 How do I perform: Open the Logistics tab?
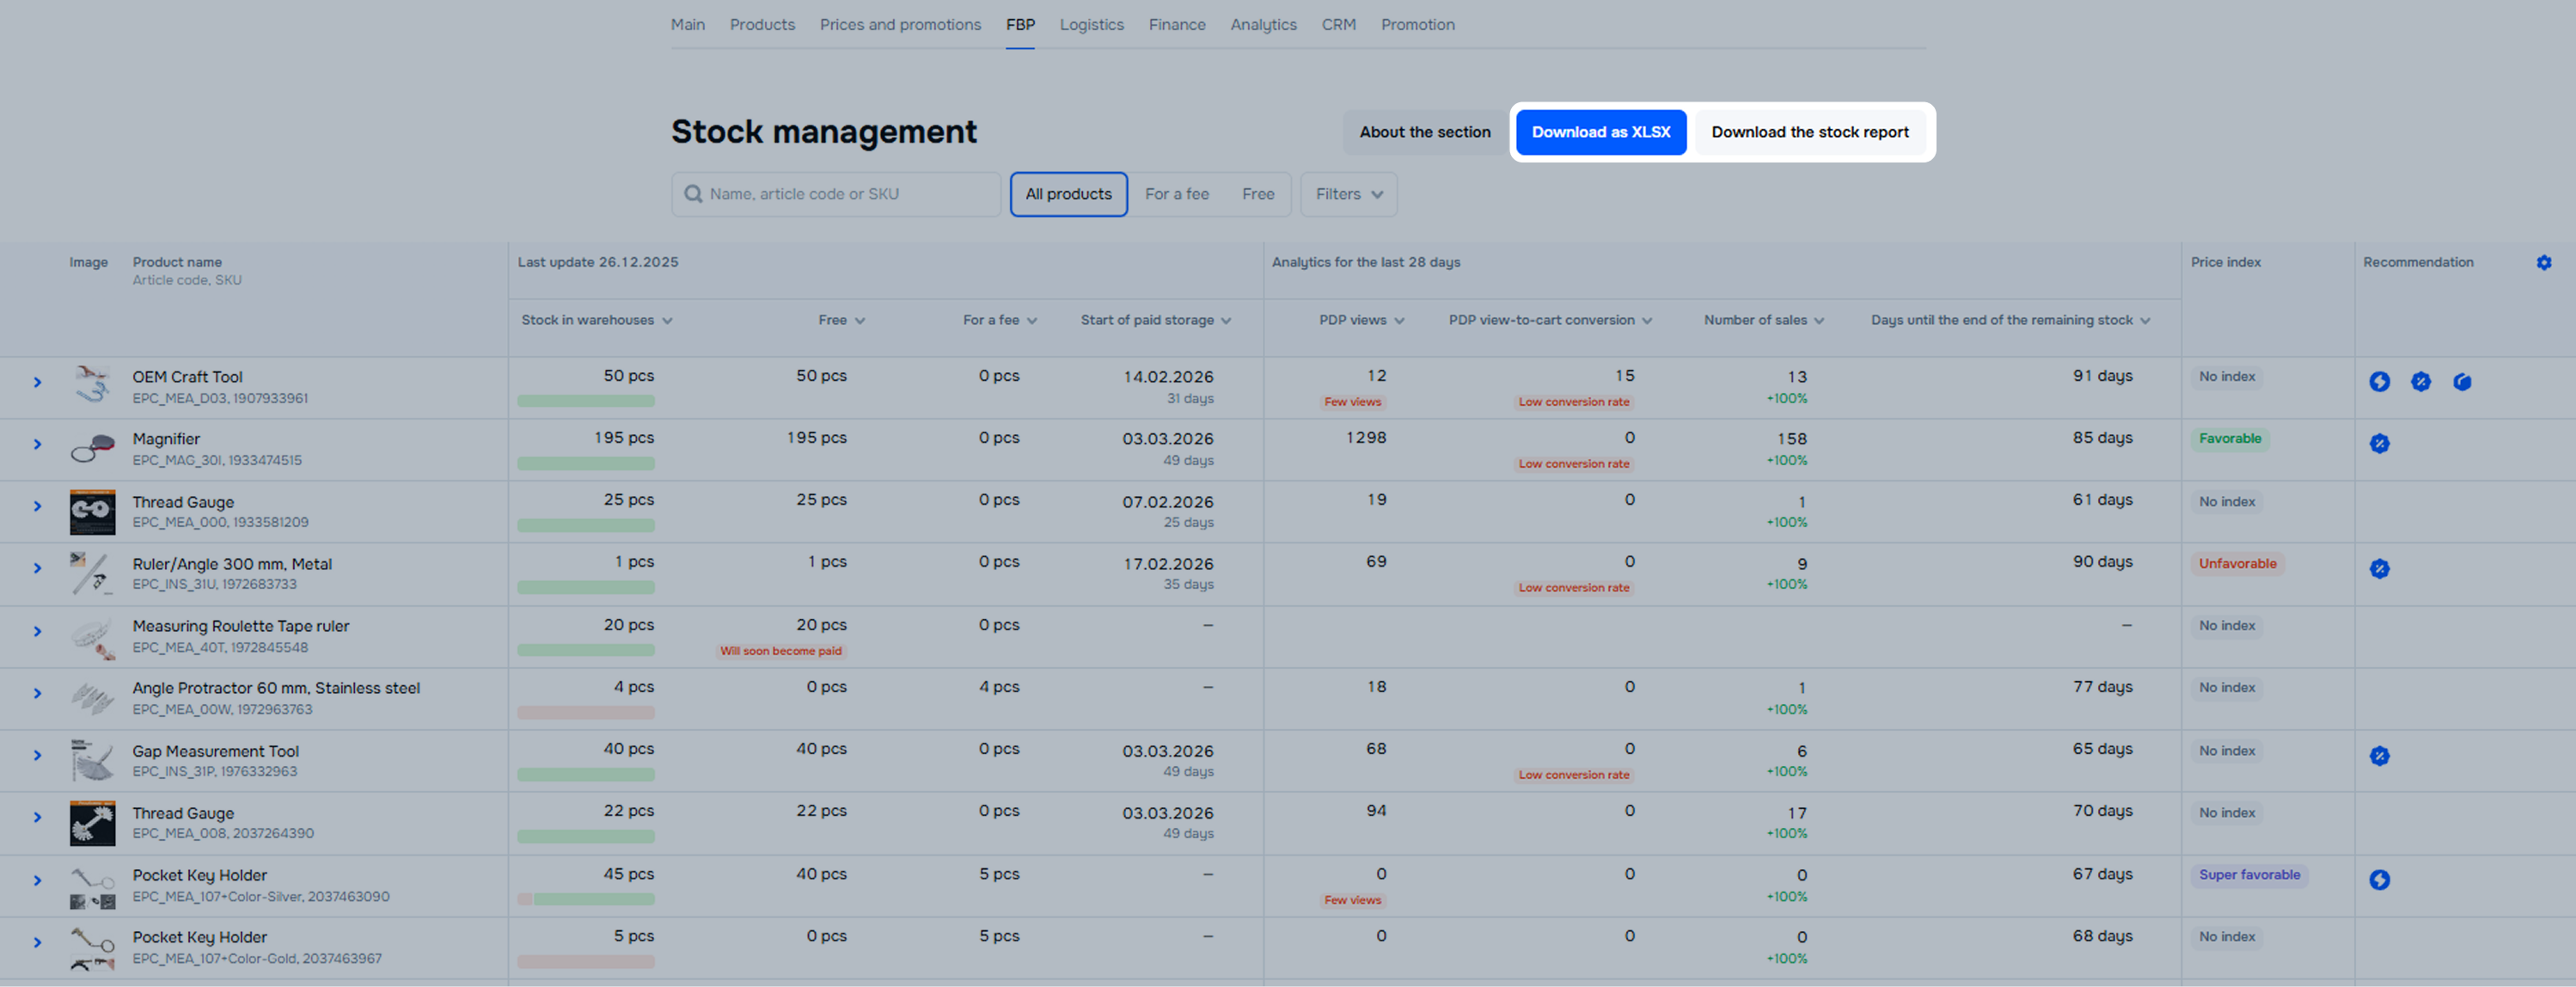pos(1091,24)
